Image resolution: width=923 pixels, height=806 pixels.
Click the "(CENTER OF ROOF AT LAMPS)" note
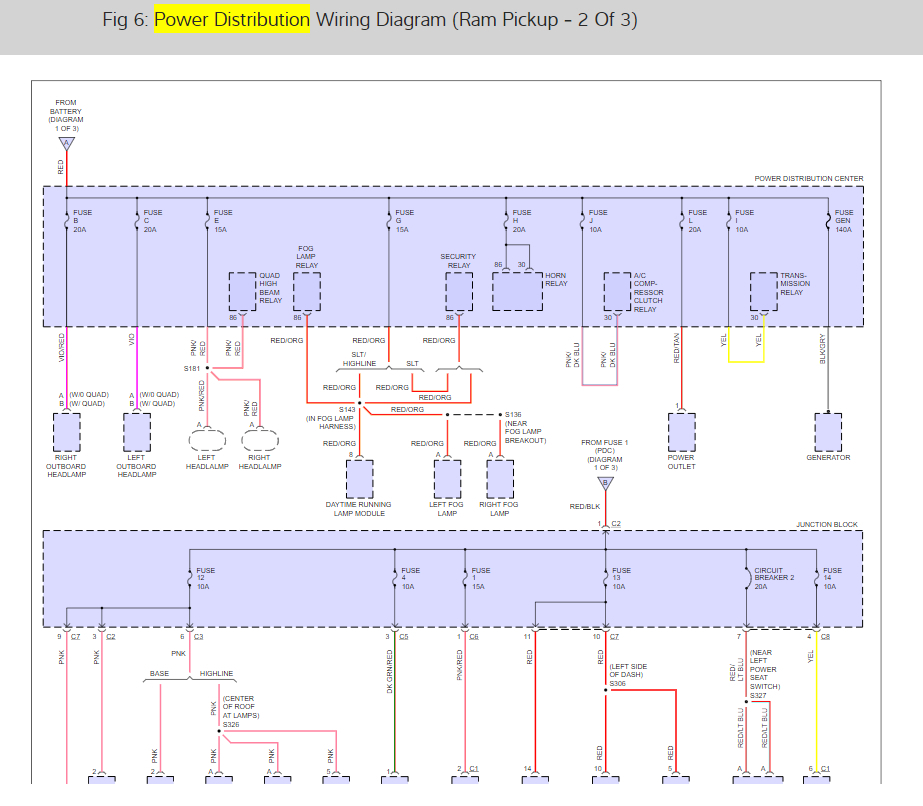coord(241,707)
